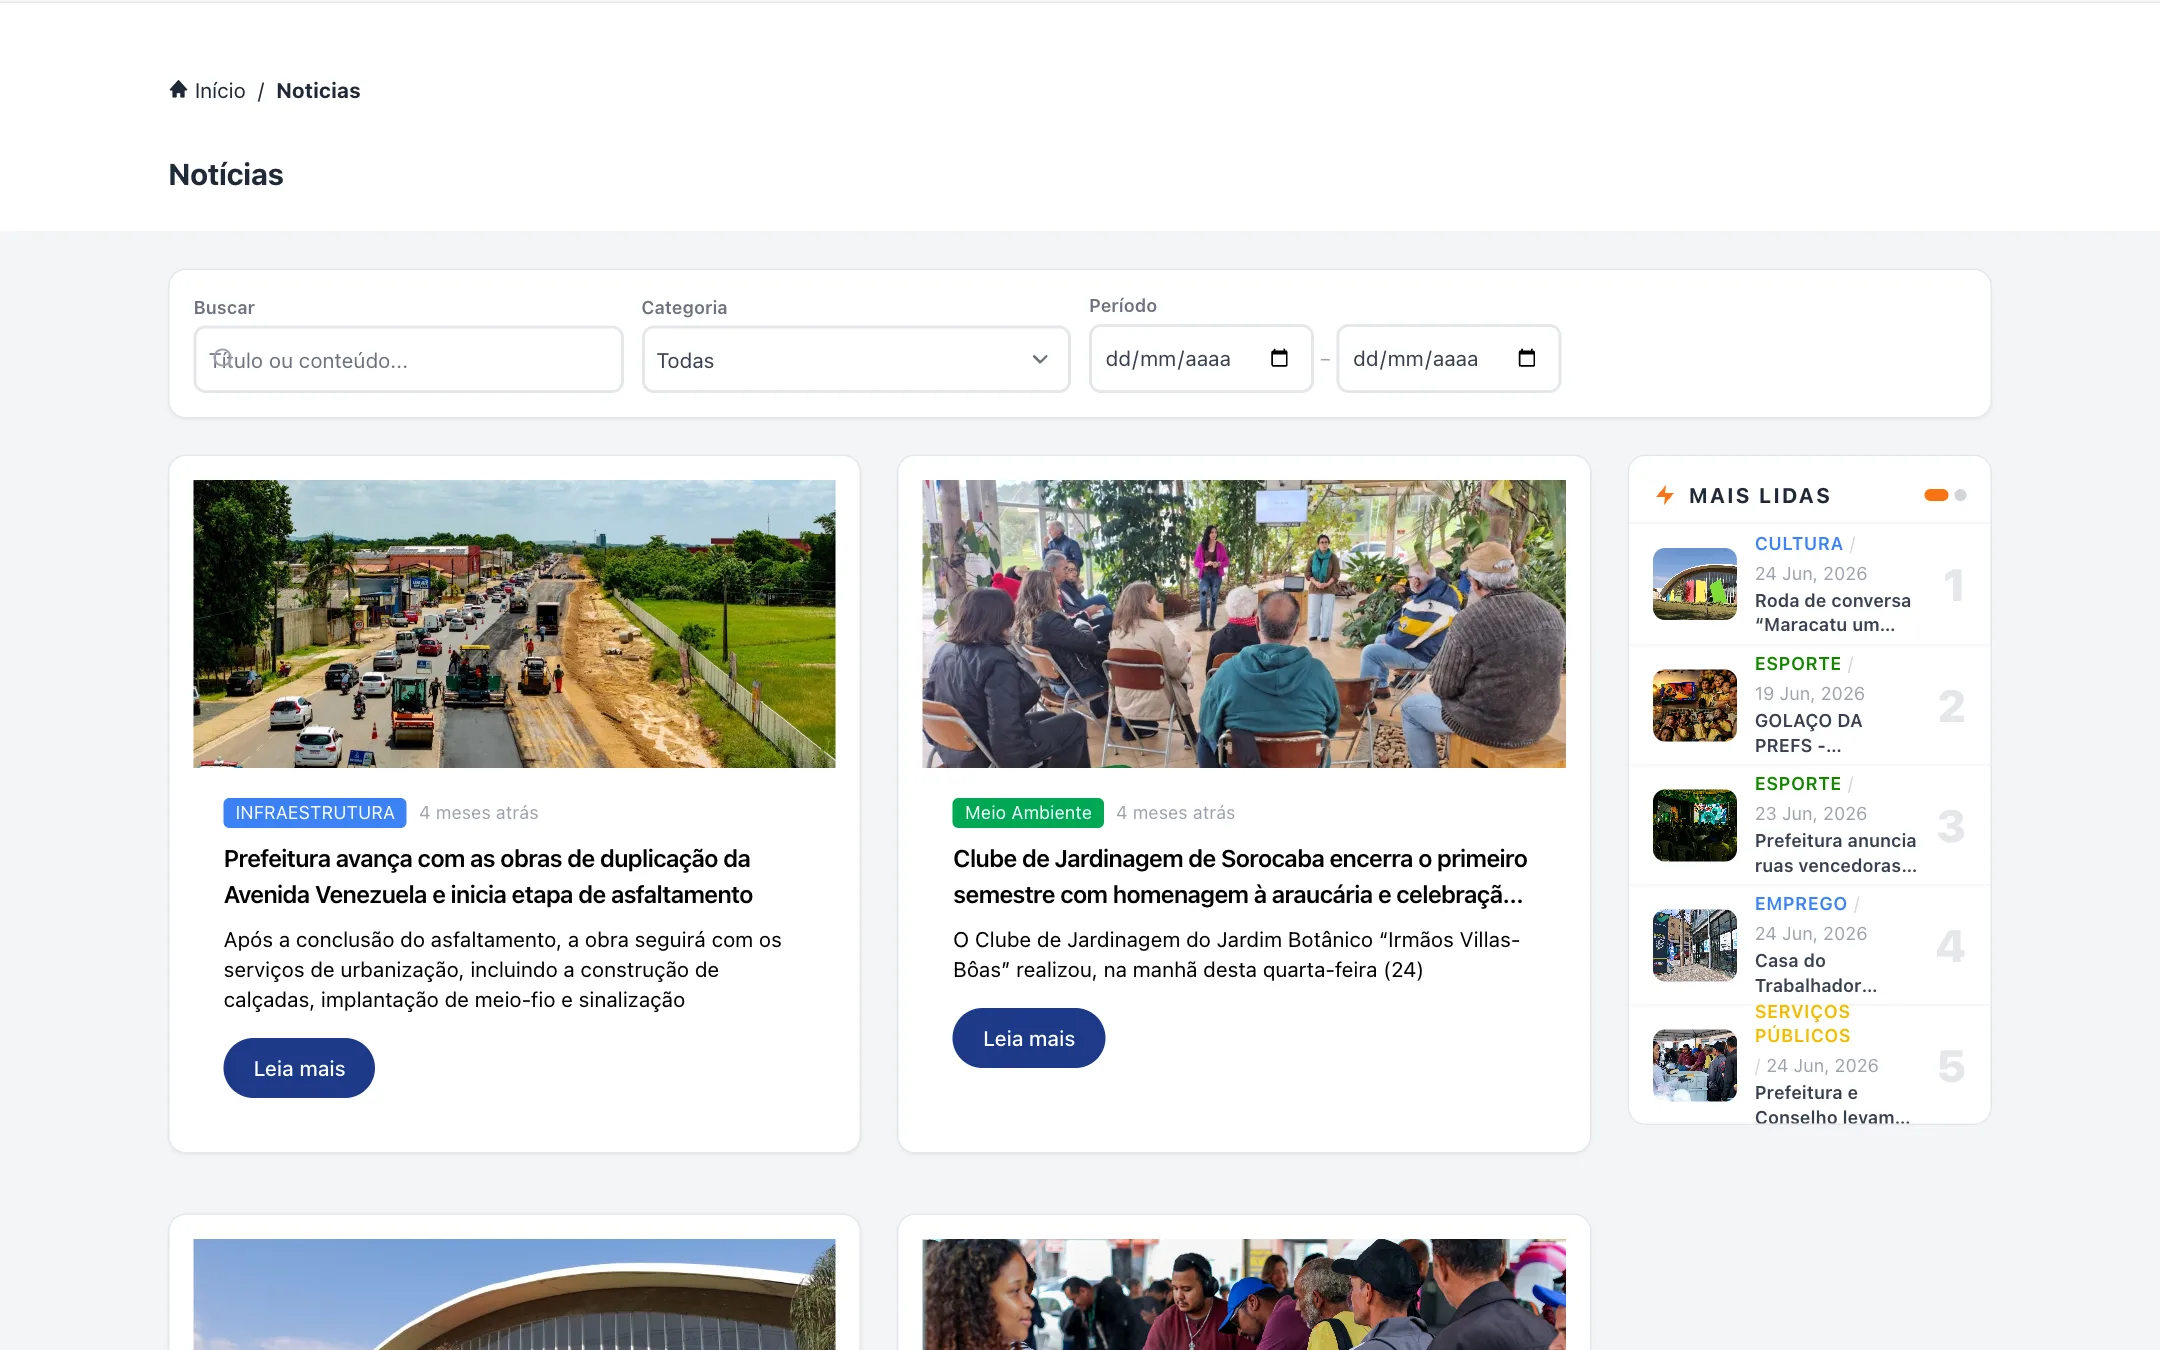This screenshot has width=2160, height=1350.
Task: Click the search magnifier icon in Buscar
Action: tap(222, 358)
